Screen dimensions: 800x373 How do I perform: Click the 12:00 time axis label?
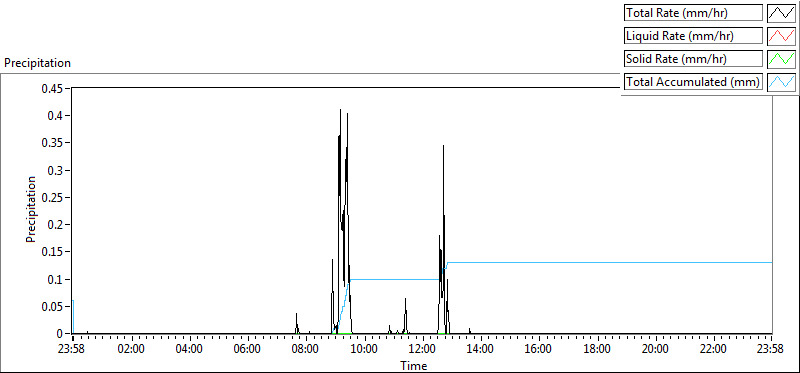pyautogui.click(x=422, y=350)
